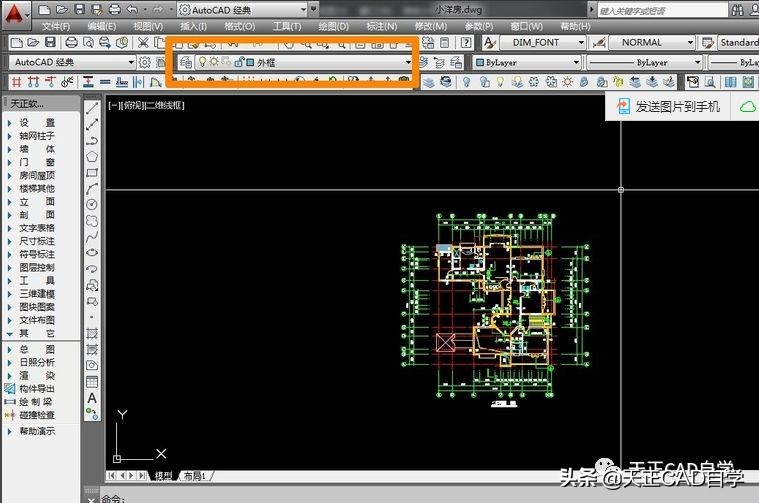Select the Spline tool

[92, 237]
